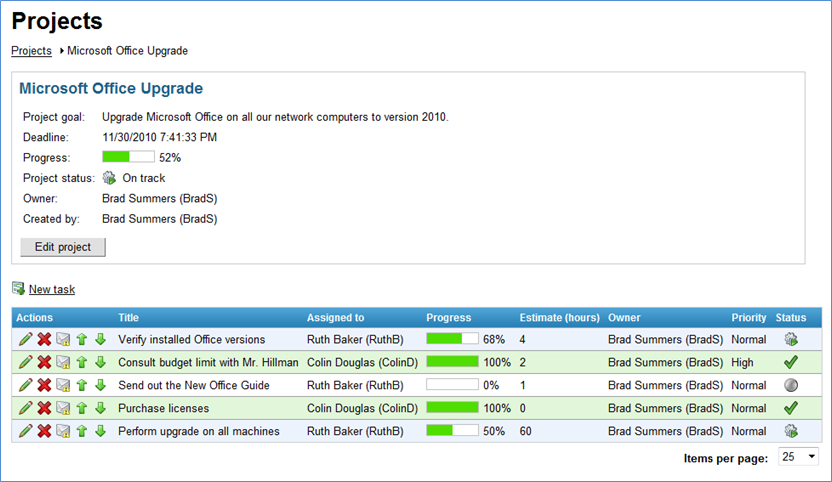The height and width of the screenshot is (482, 832).
Task: Send reminder for New Office Guide task
Action: click(63, 385)
